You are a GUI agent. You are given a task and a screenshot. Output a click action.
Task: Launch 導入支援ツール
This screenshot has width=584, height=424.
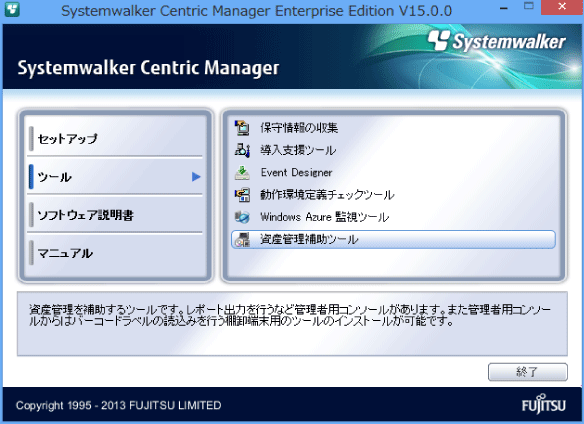[298, 150]
